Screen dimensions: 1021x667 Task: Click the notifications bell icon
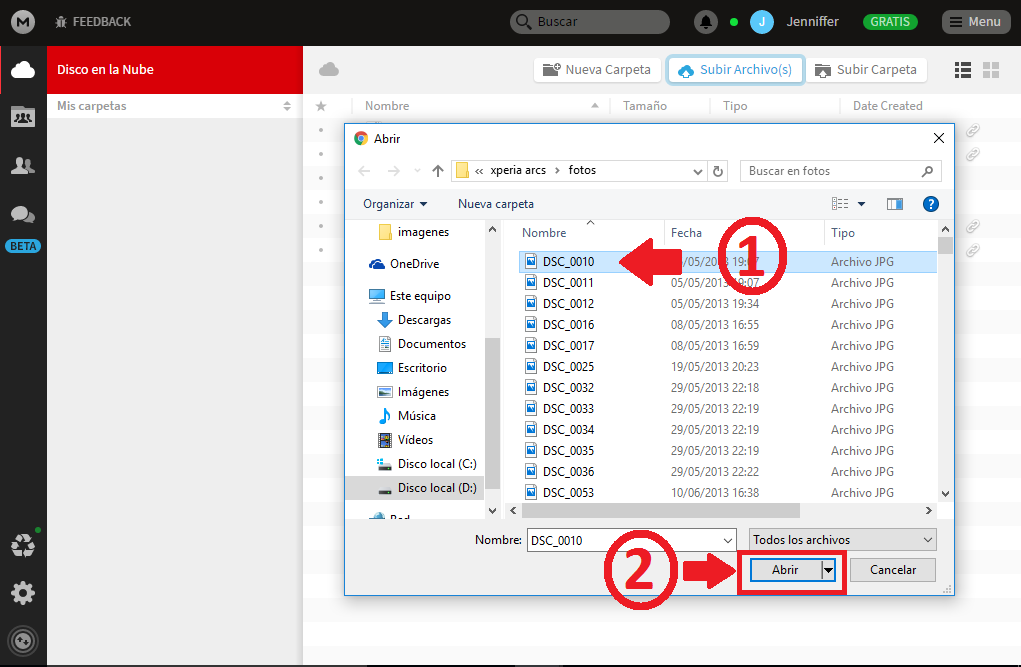point(705,21)
